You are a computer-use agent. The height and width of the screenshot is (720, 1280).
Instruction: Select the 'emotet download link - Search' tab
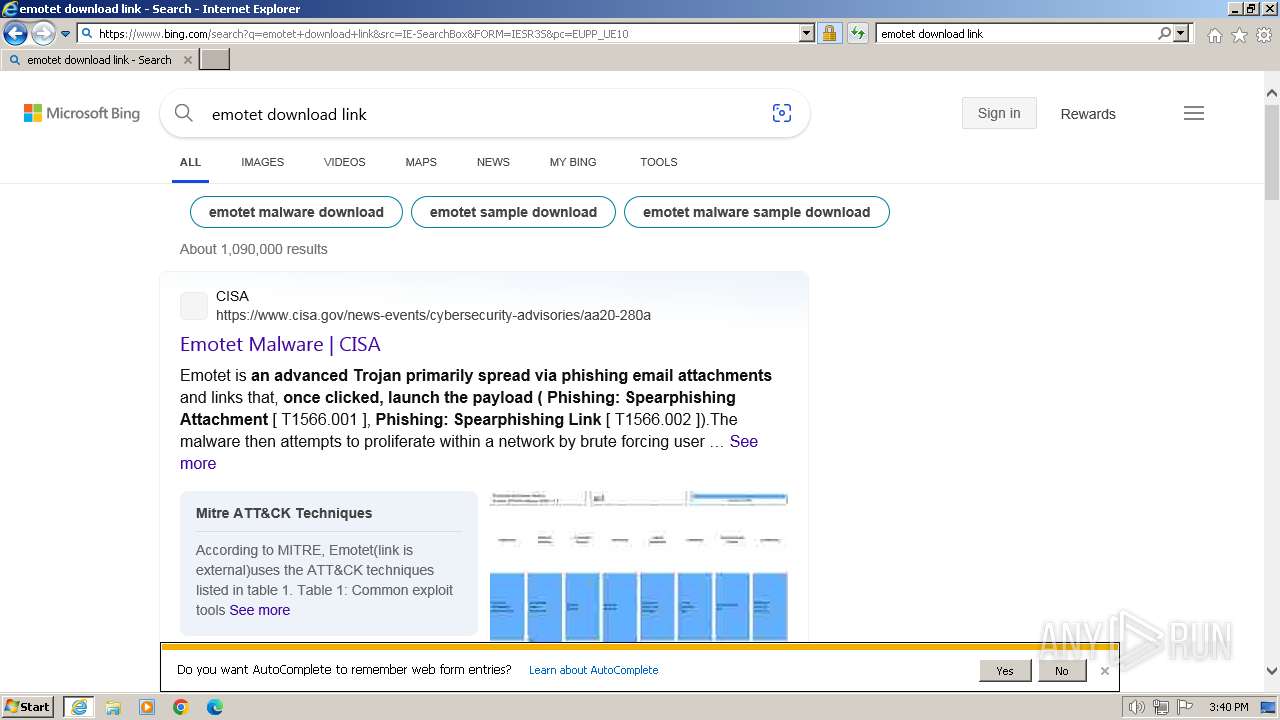click(99, 60)
